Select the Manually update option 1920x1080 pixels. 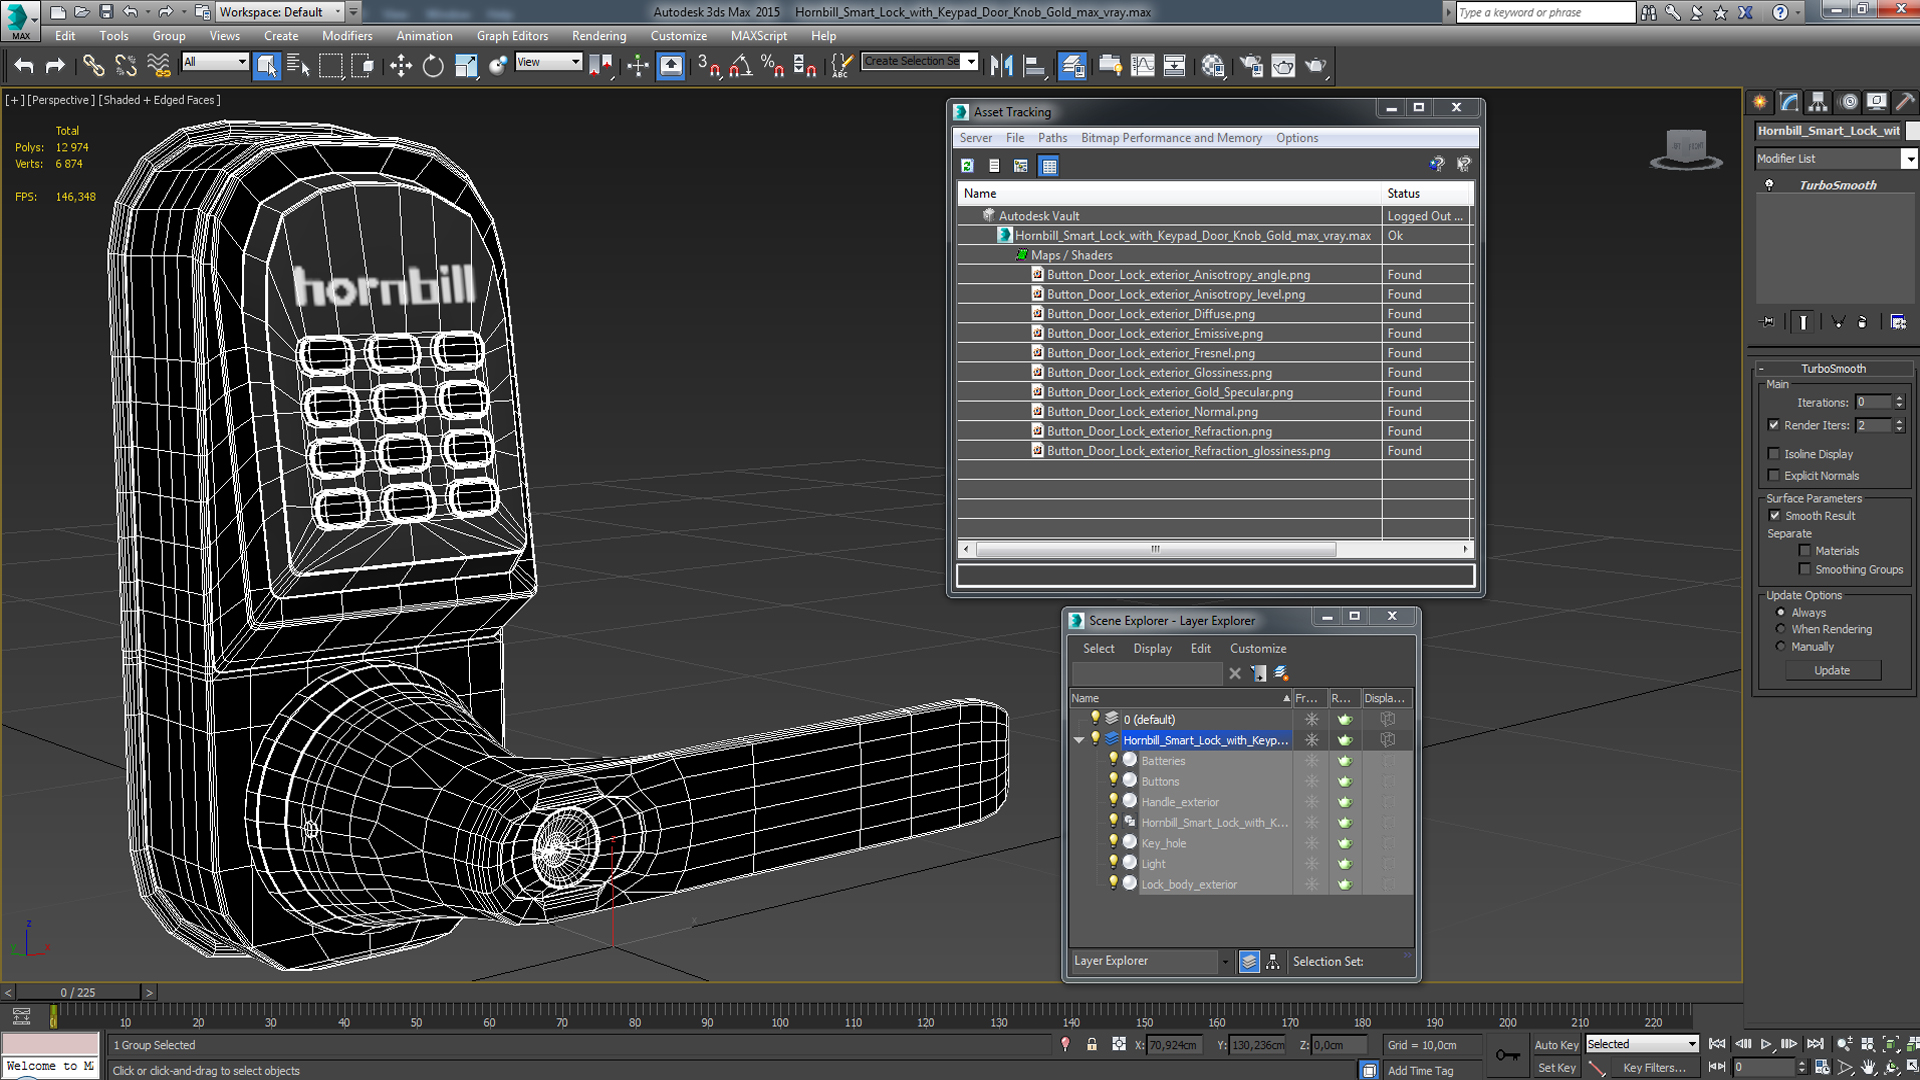tap(1780, 646)
